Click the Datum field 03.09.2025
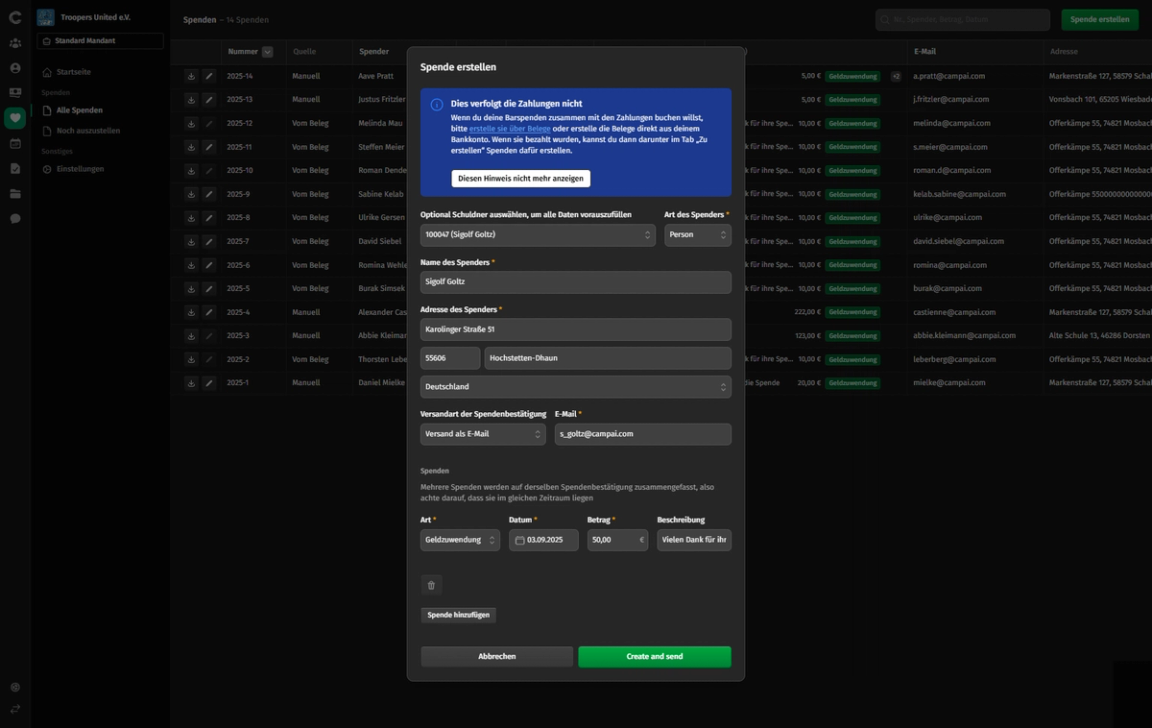 click(x=544, y=540)
